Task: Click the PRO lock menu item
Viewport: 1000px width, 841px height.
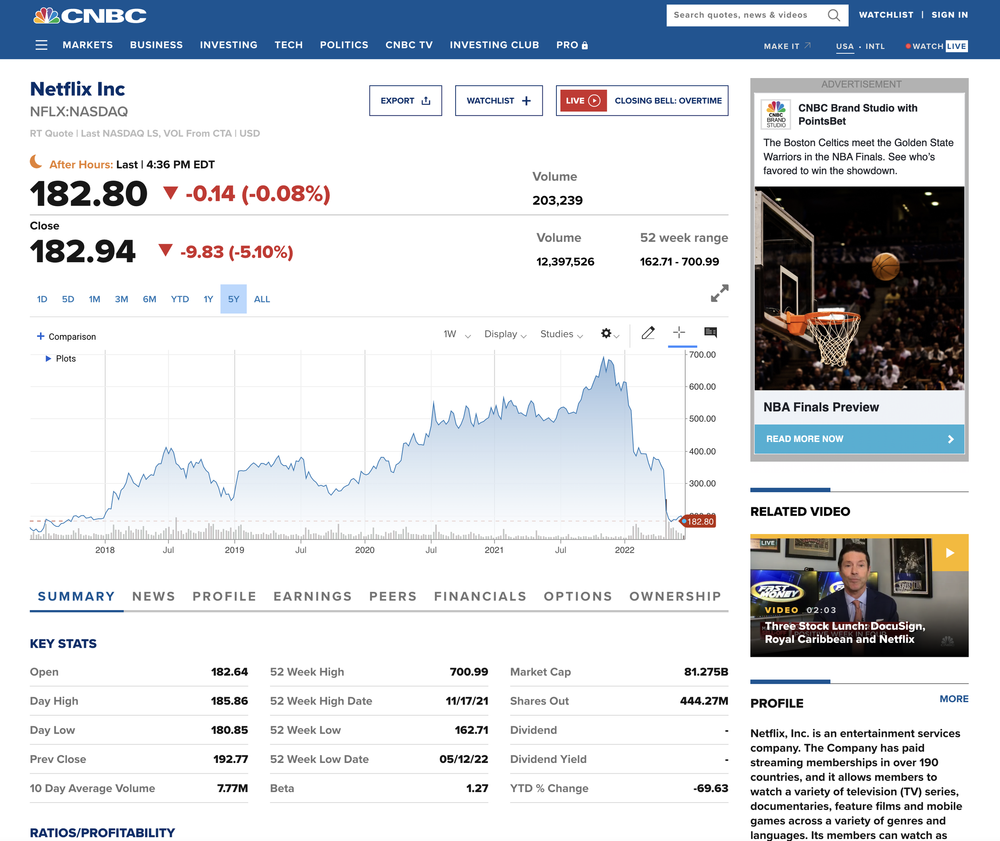Action: [572, 45]
